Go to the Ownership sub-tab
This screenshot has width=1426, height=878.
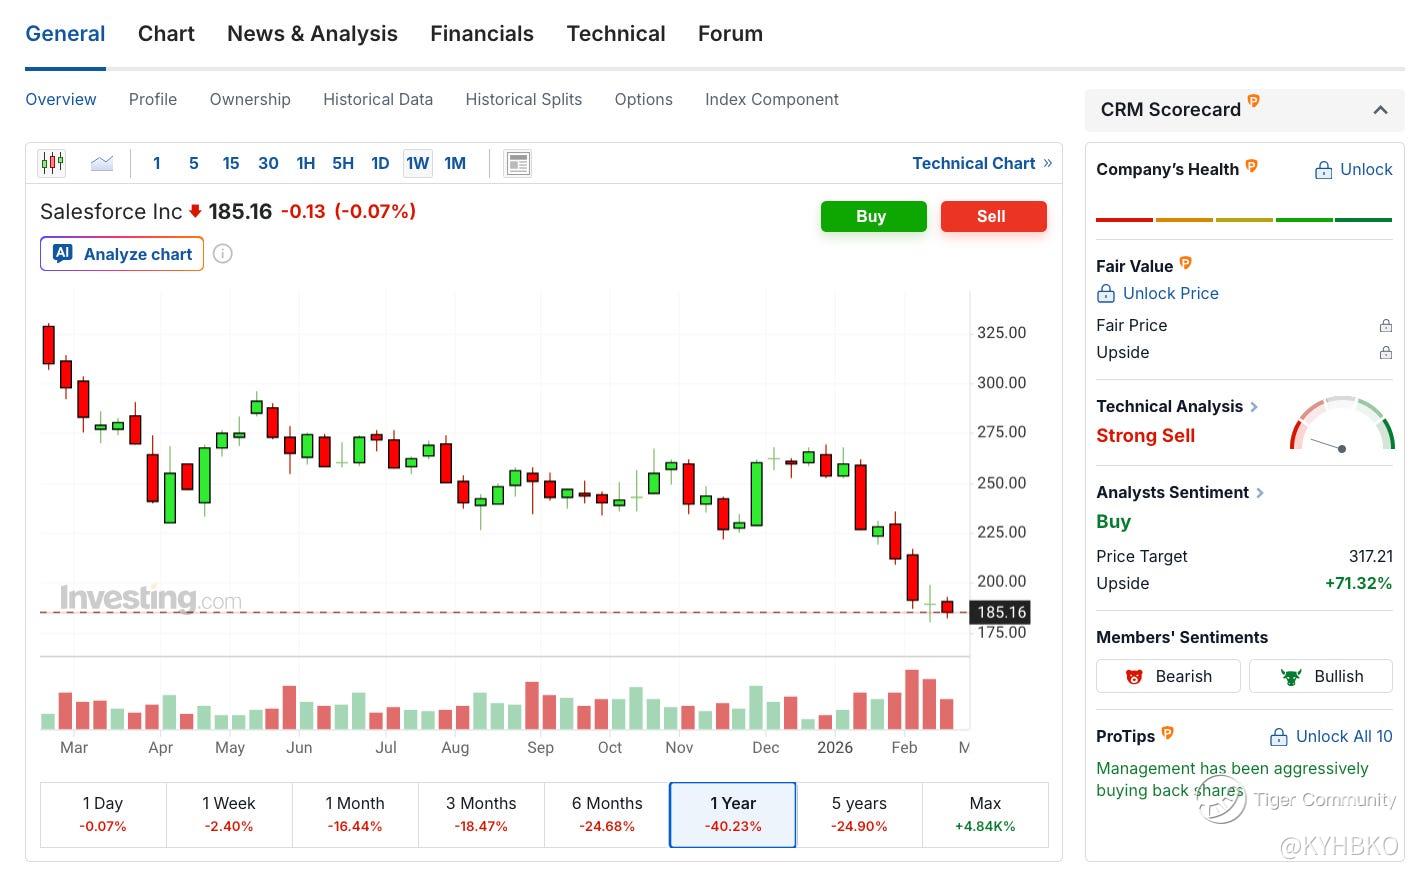pyautogui.click(x=250, y=100)
